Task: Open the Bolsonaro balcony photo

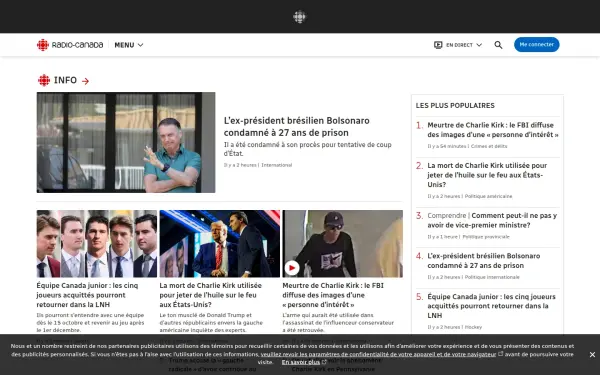Action: click(126, 142)
